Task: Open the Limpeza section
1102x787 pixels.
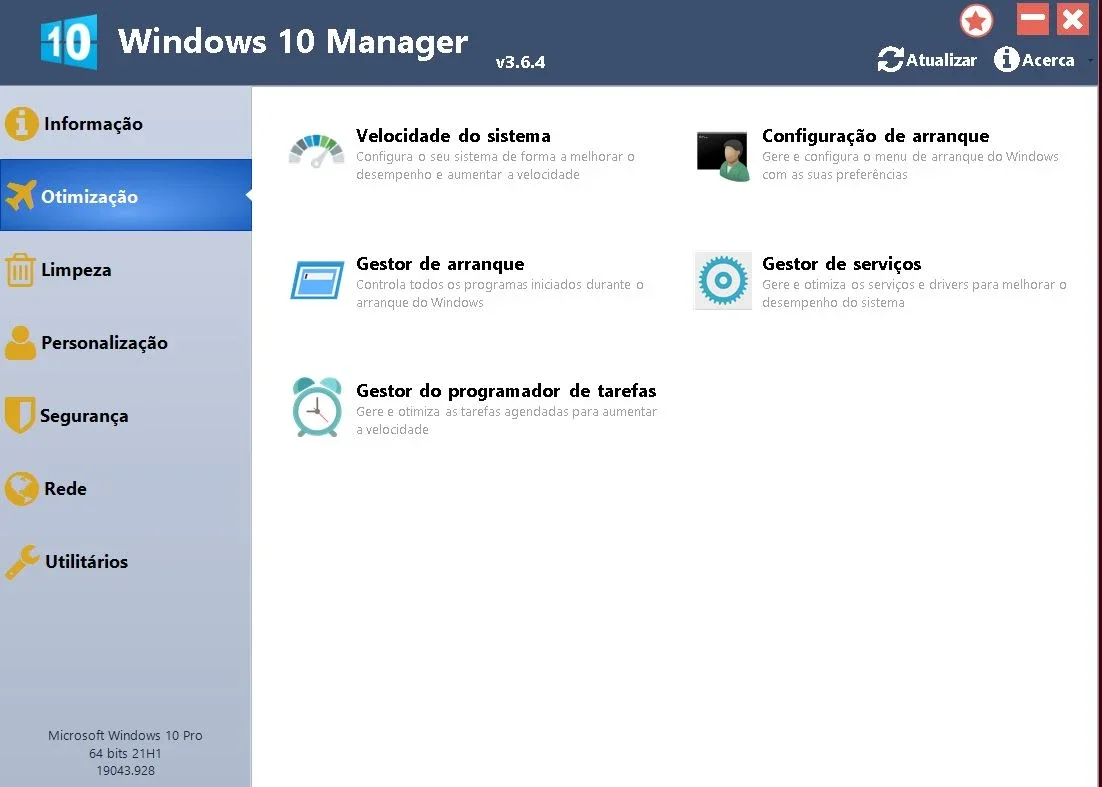Action: [126, 270]
